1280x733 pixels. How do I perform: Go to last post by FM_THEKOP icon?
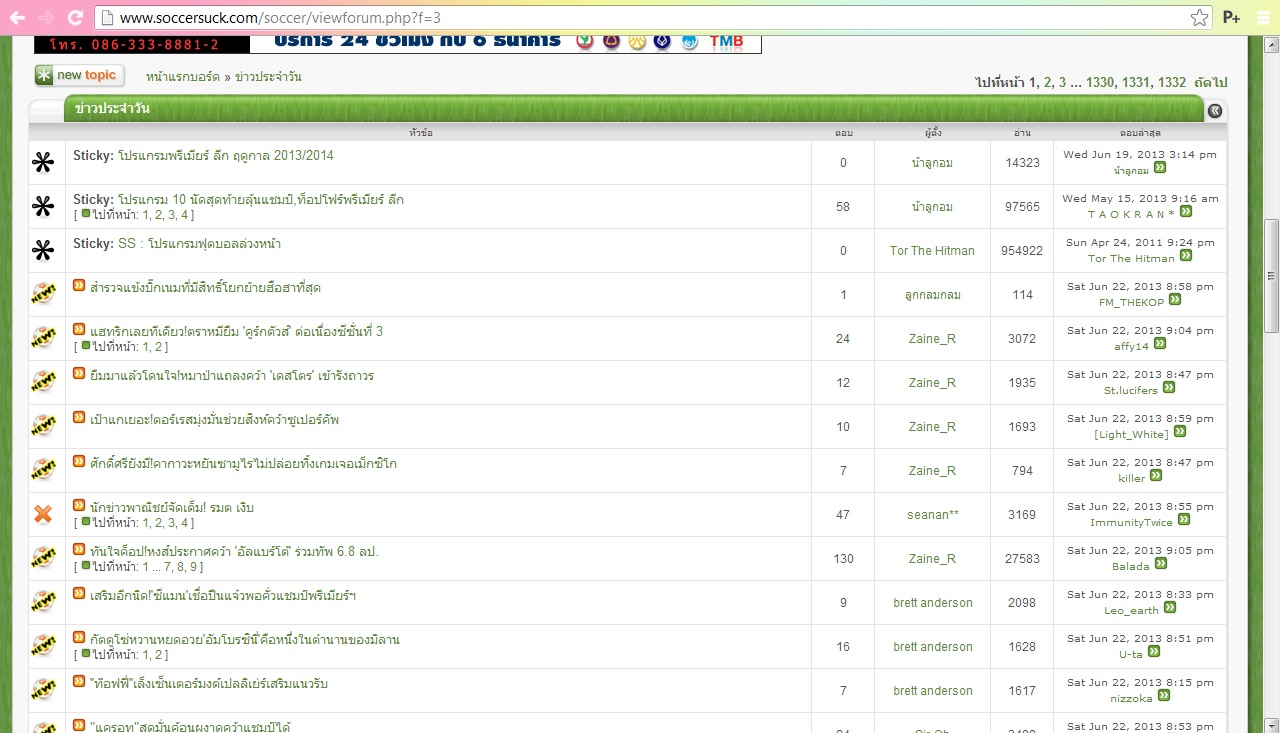(1175, 301)
